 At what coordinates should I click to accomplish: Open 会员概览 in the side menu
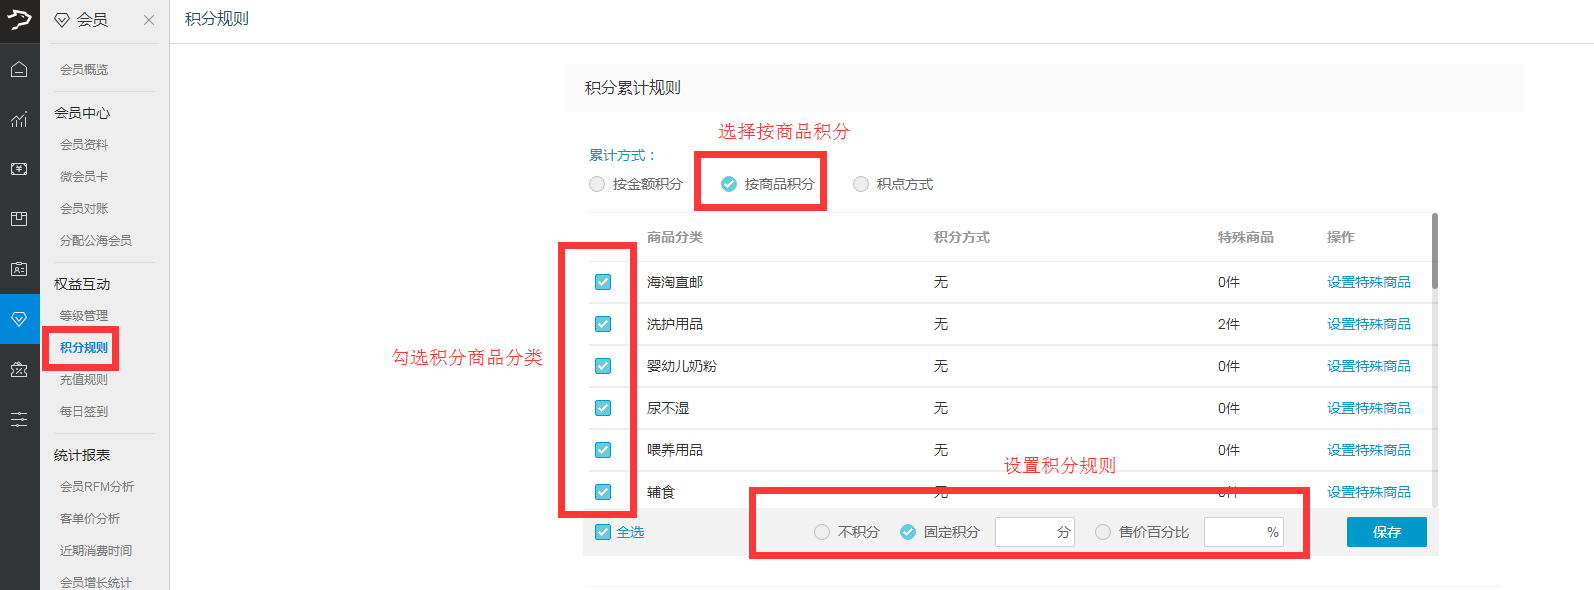[x=84, y=70]
